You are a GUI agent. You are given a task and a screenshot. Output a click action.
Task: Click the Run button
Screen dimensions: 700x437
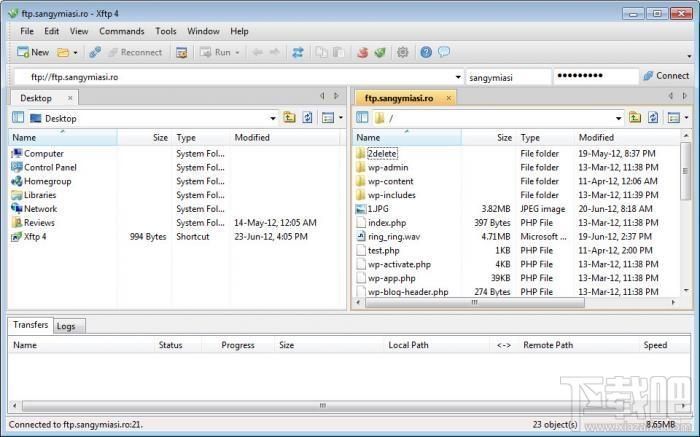tap(215, 53)
